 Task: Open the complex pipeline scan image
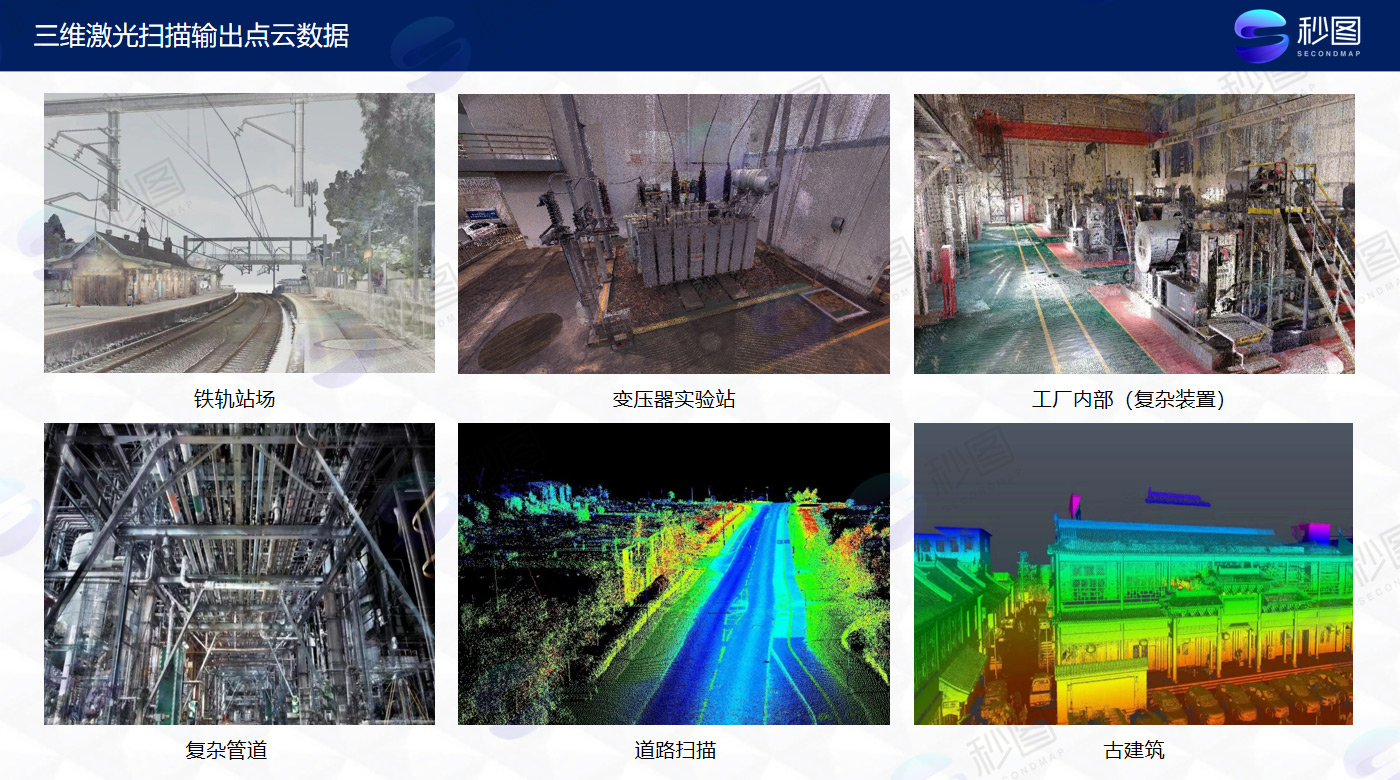(x=239, y=573)
